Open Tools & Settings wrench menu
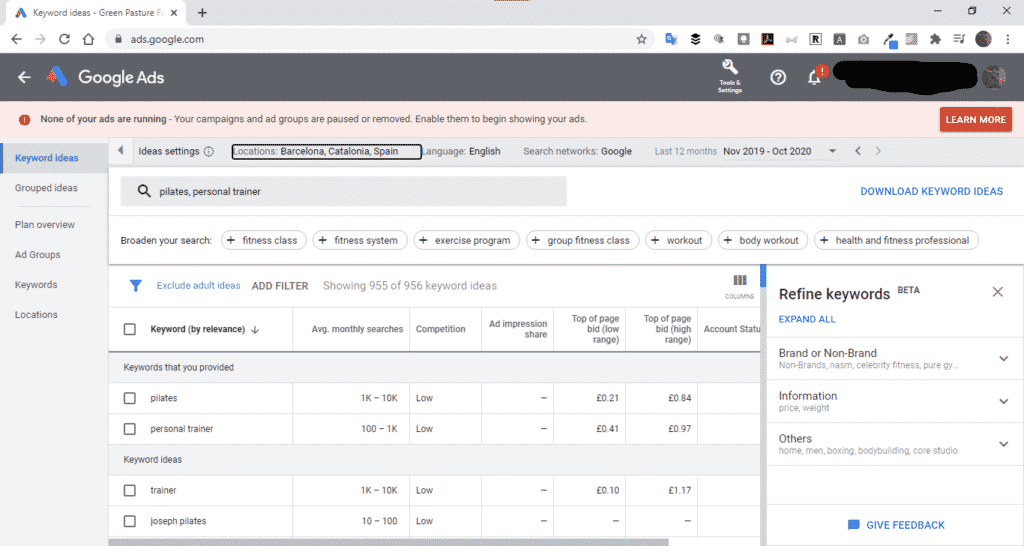Image resolution: width=1024 pixels, height=546 pixels. click(729, 76)
